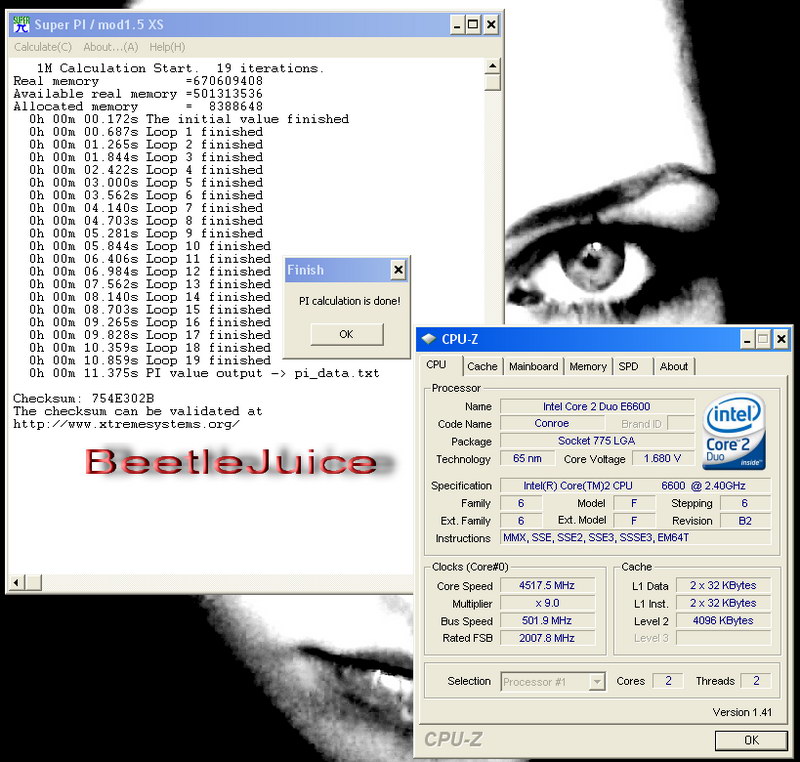
Task: Click the Multiplier value x 9.0
Action: [547, 603]
